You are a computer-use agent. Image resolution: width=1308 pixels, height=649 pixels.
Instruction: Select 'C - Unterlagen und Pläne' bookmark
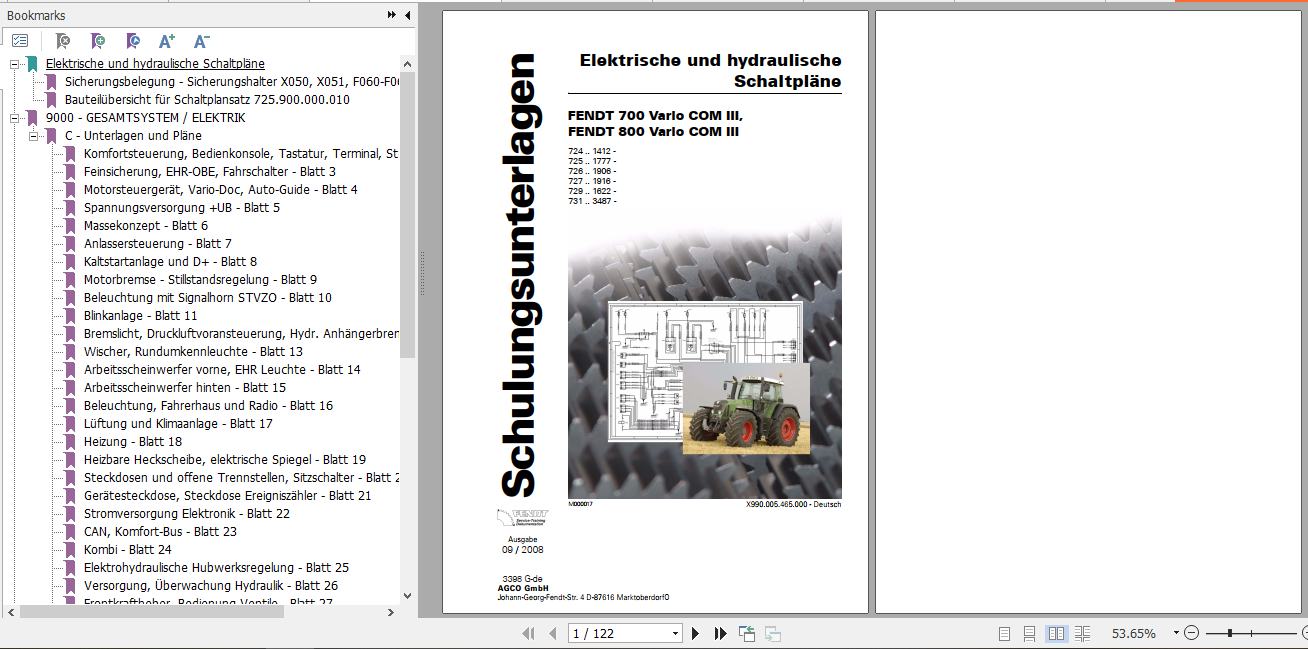click(133, 136)
